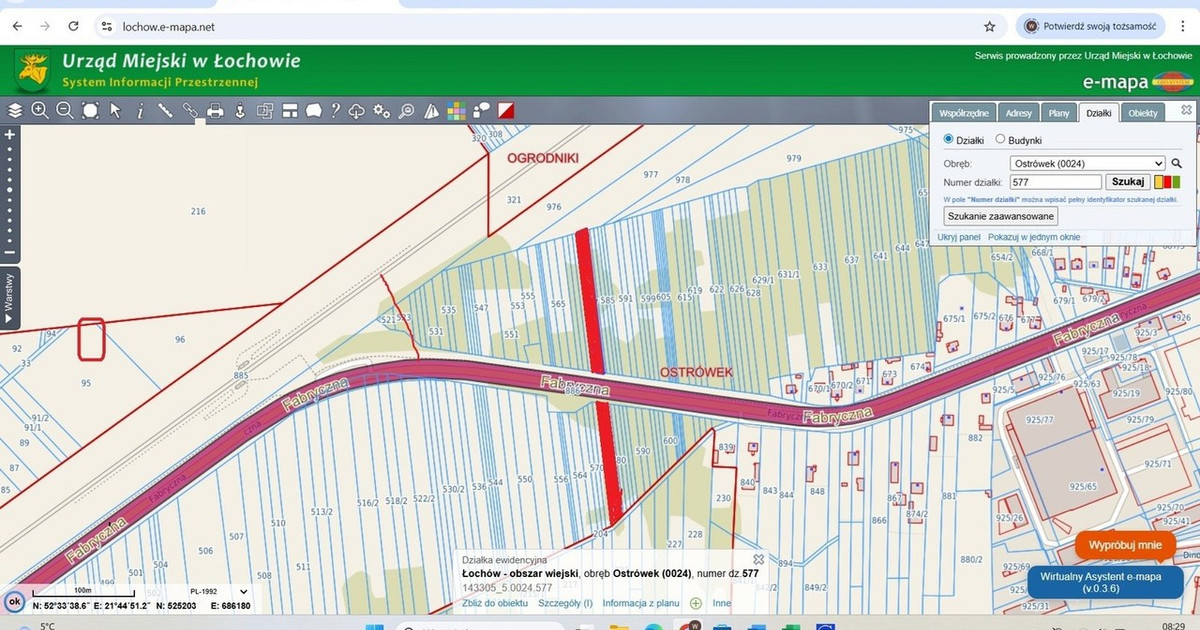Click the Numer działki input field
1200x630 pixels.
pos(1055,182)
